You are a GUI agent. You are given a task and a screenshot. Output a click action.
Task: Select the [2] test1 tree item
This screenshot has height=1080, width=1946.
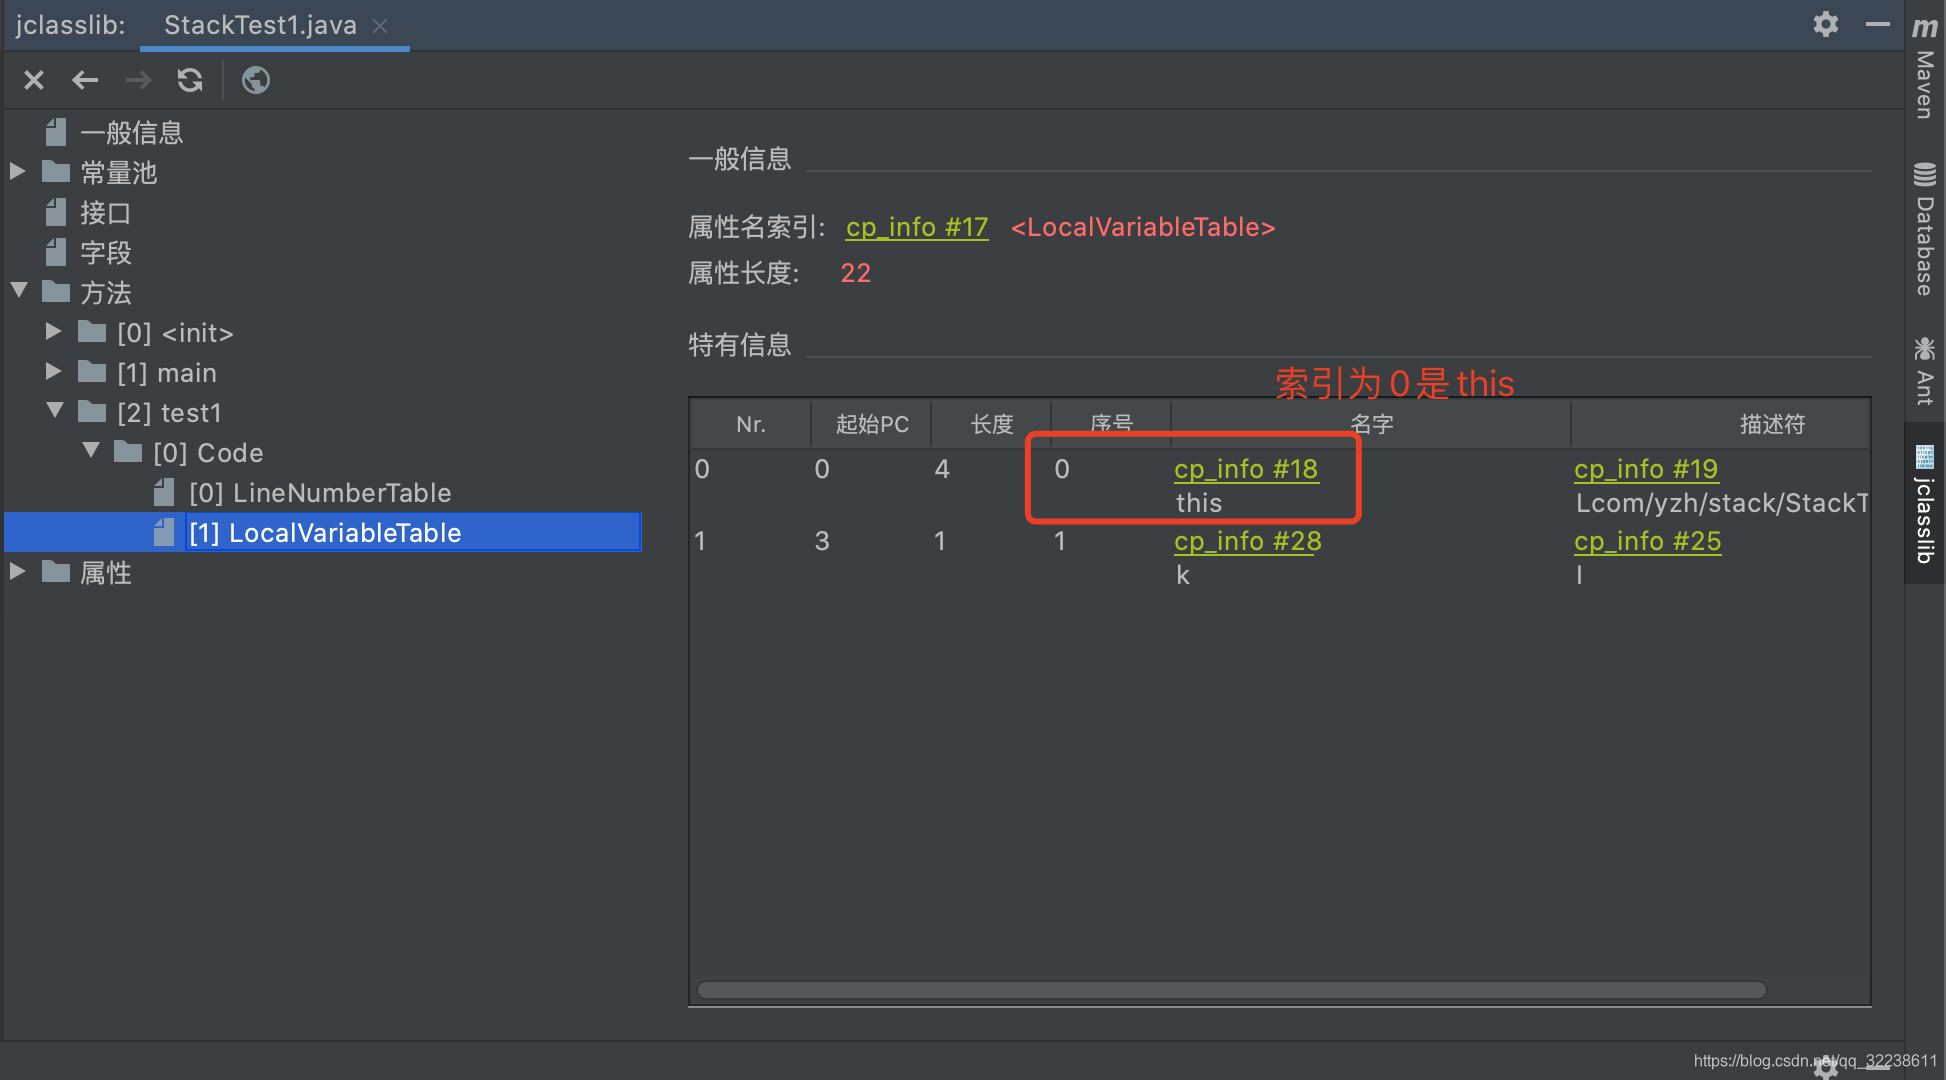pos(169,413)
